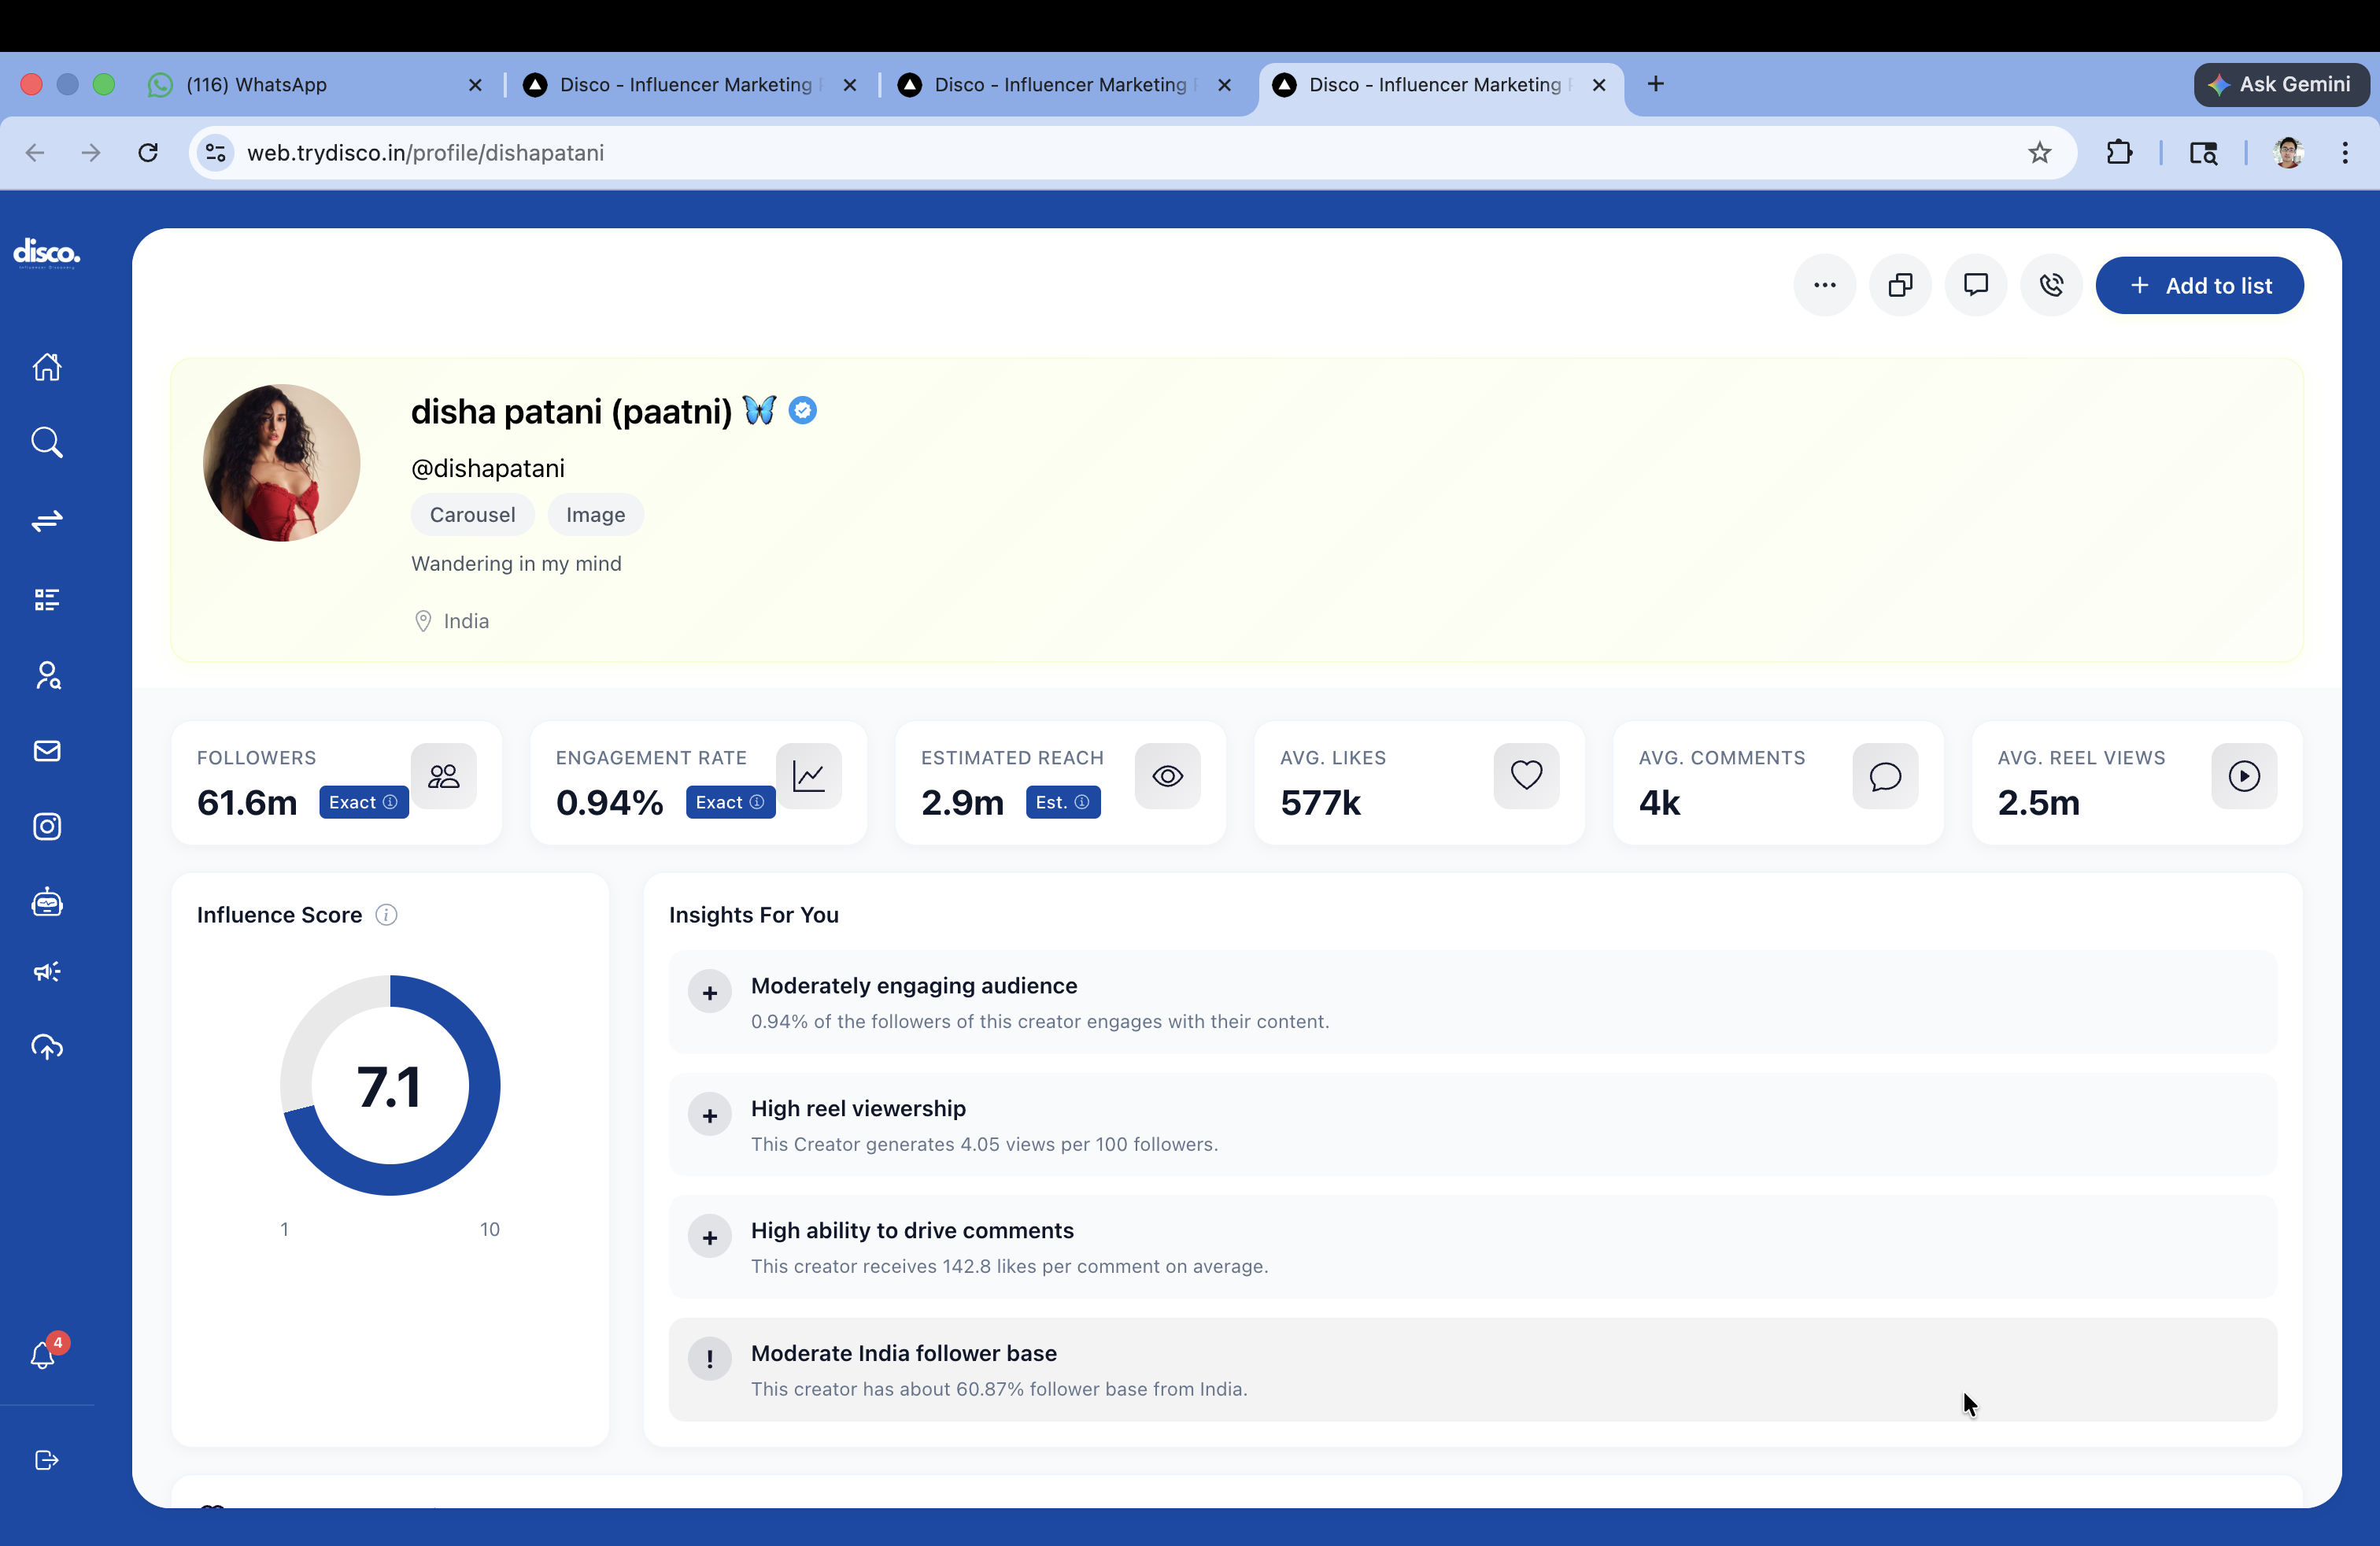This screenshot has width=2380, height=1546.
Task: Open the megaphone campaigns sidebar icon
Action: [x=47, y=972]
